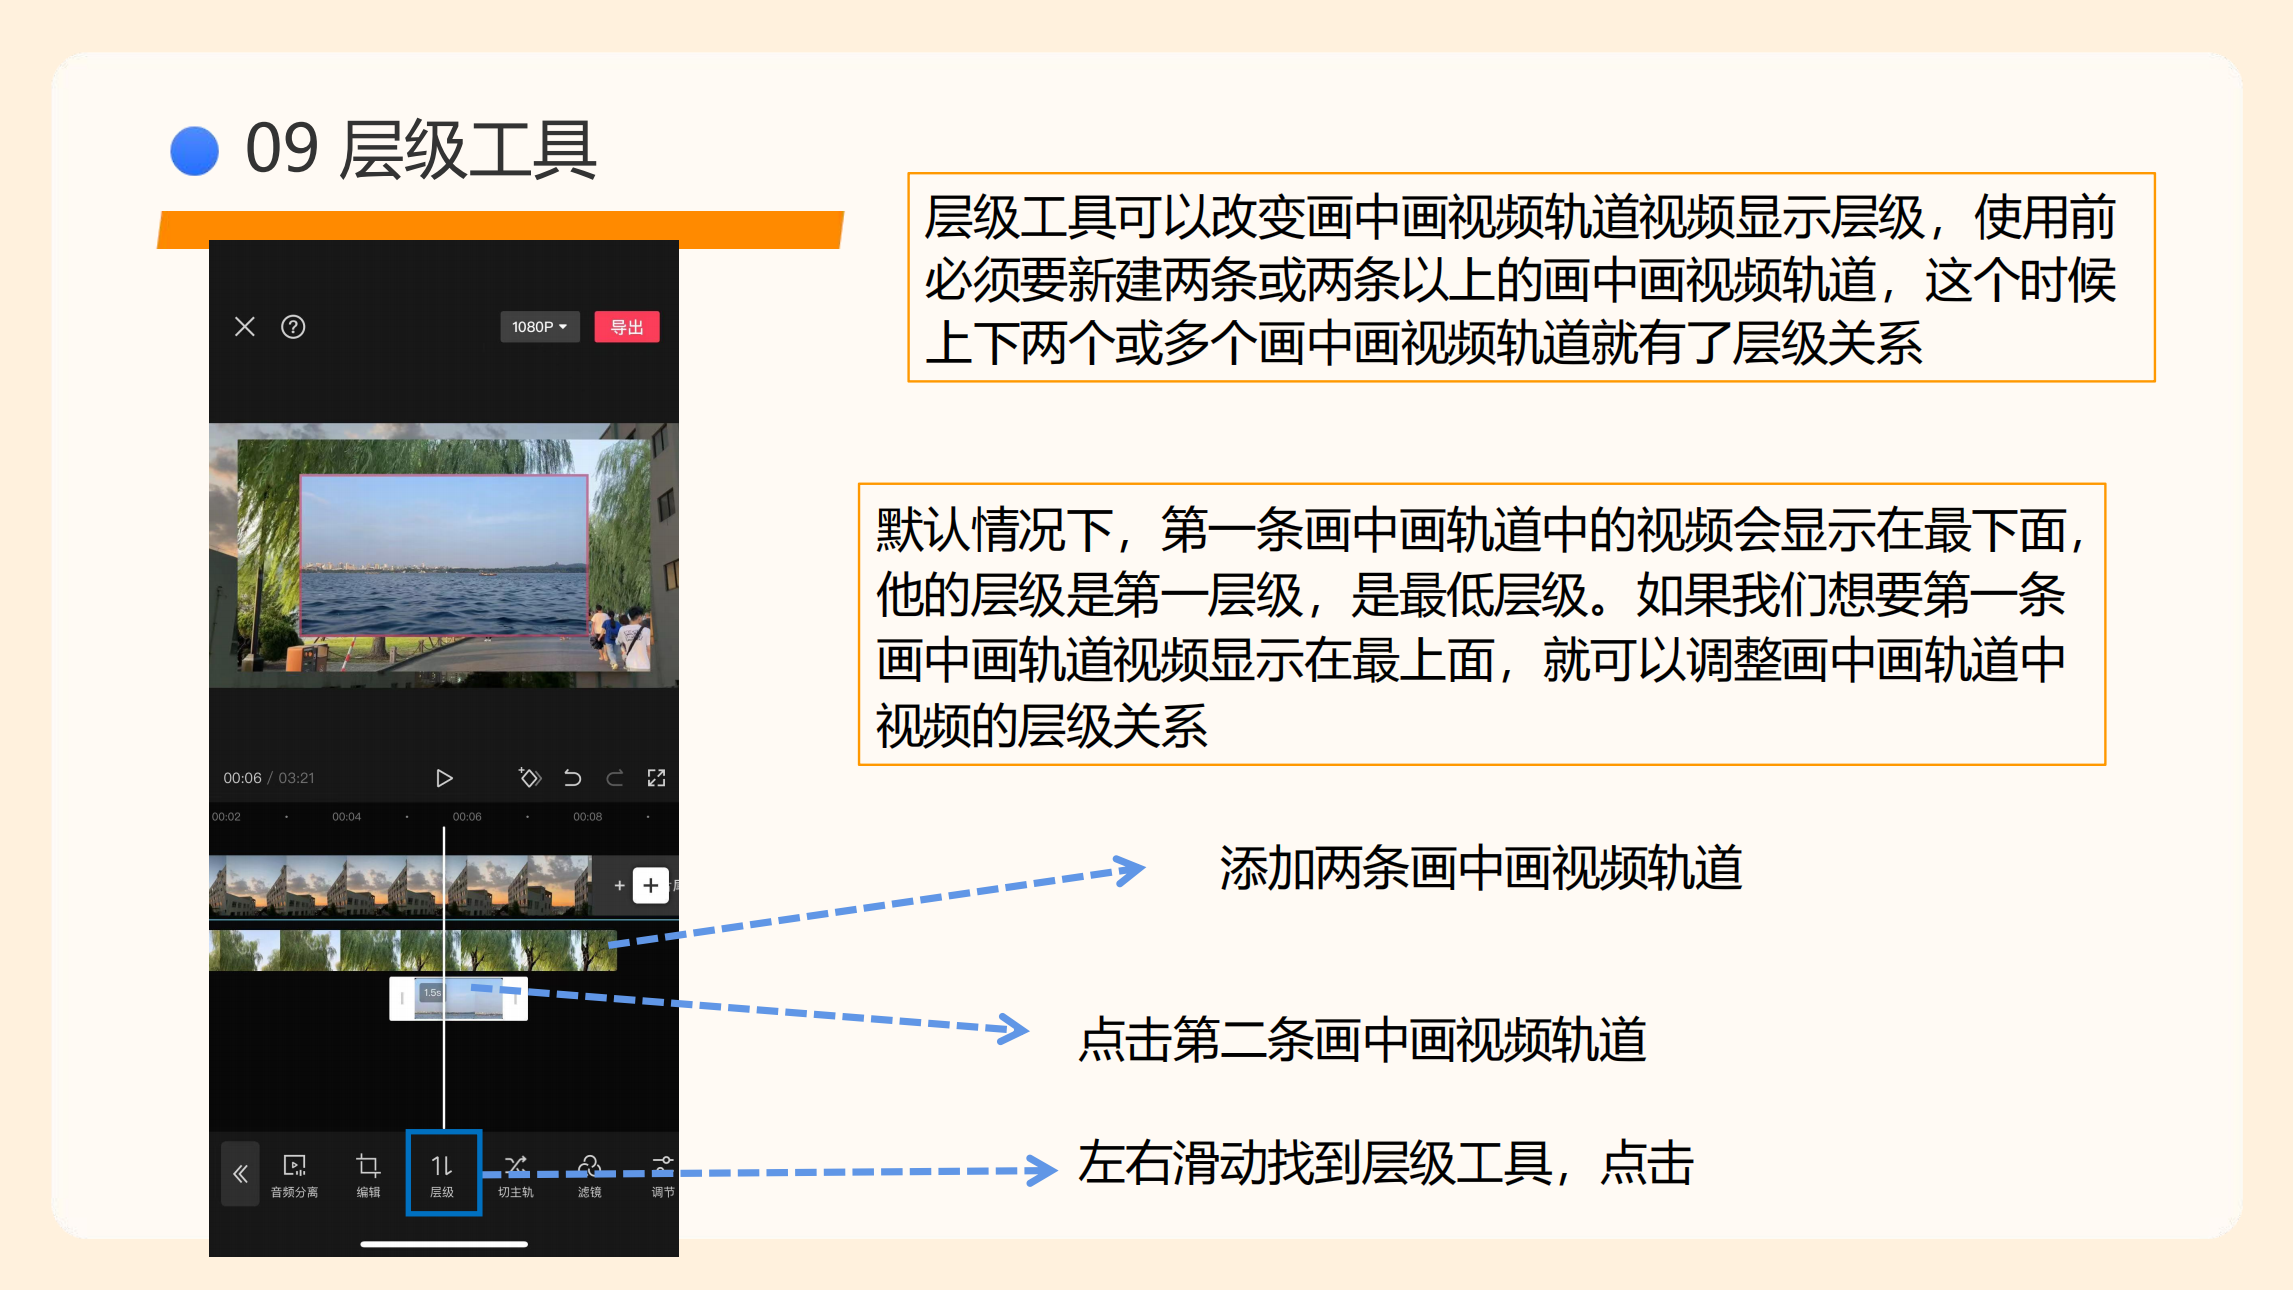Viewport: 2293px width, 1290px height.
Task: Play the video preview
Action: [x=444, y=778]
